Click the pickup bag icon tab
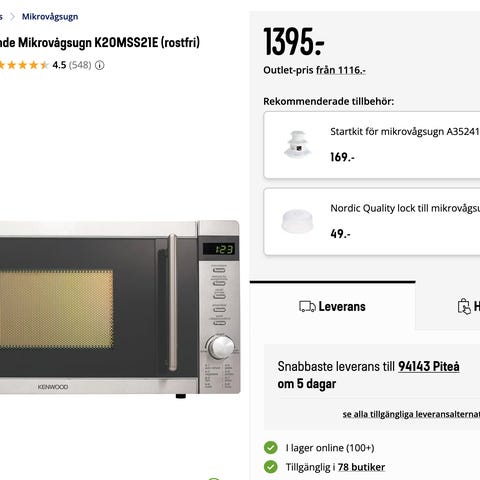The height and width of the screenshot is (480, 480). [x=464, y=306]
